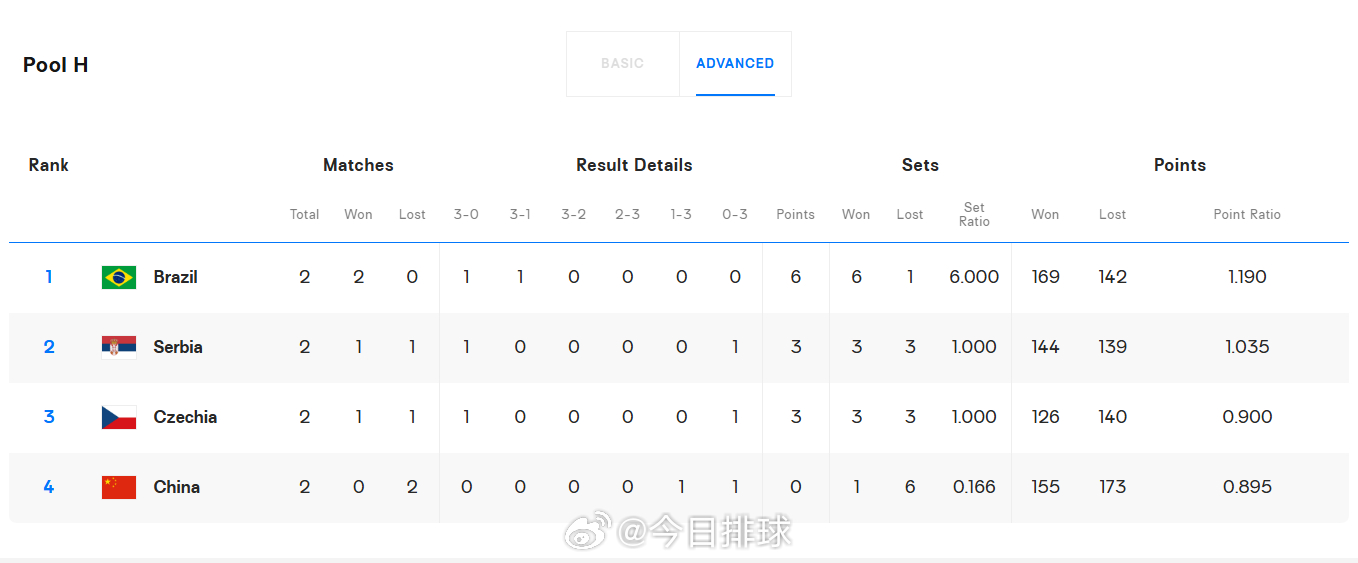1358x563 pixels.
Task: Click China's points won 155
Action: (x=1045, y=487)
